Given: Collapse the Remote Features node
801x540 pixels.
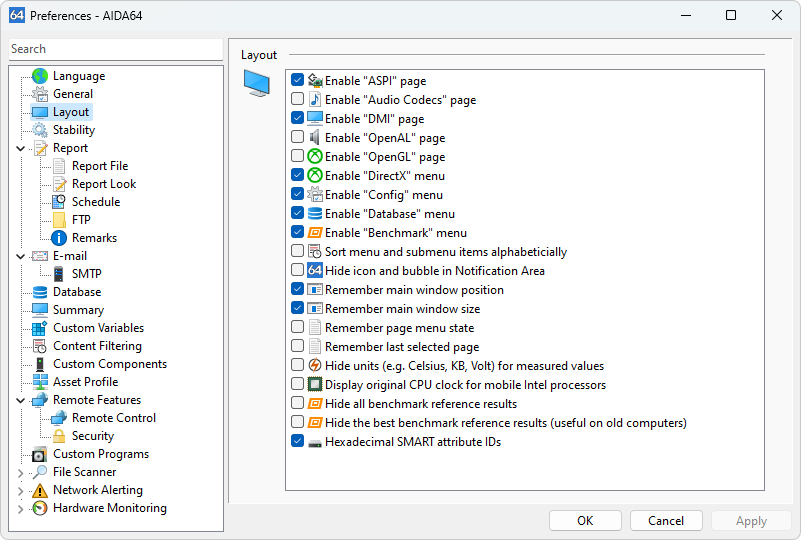Looking at the screenshot, I should (20, 401).
